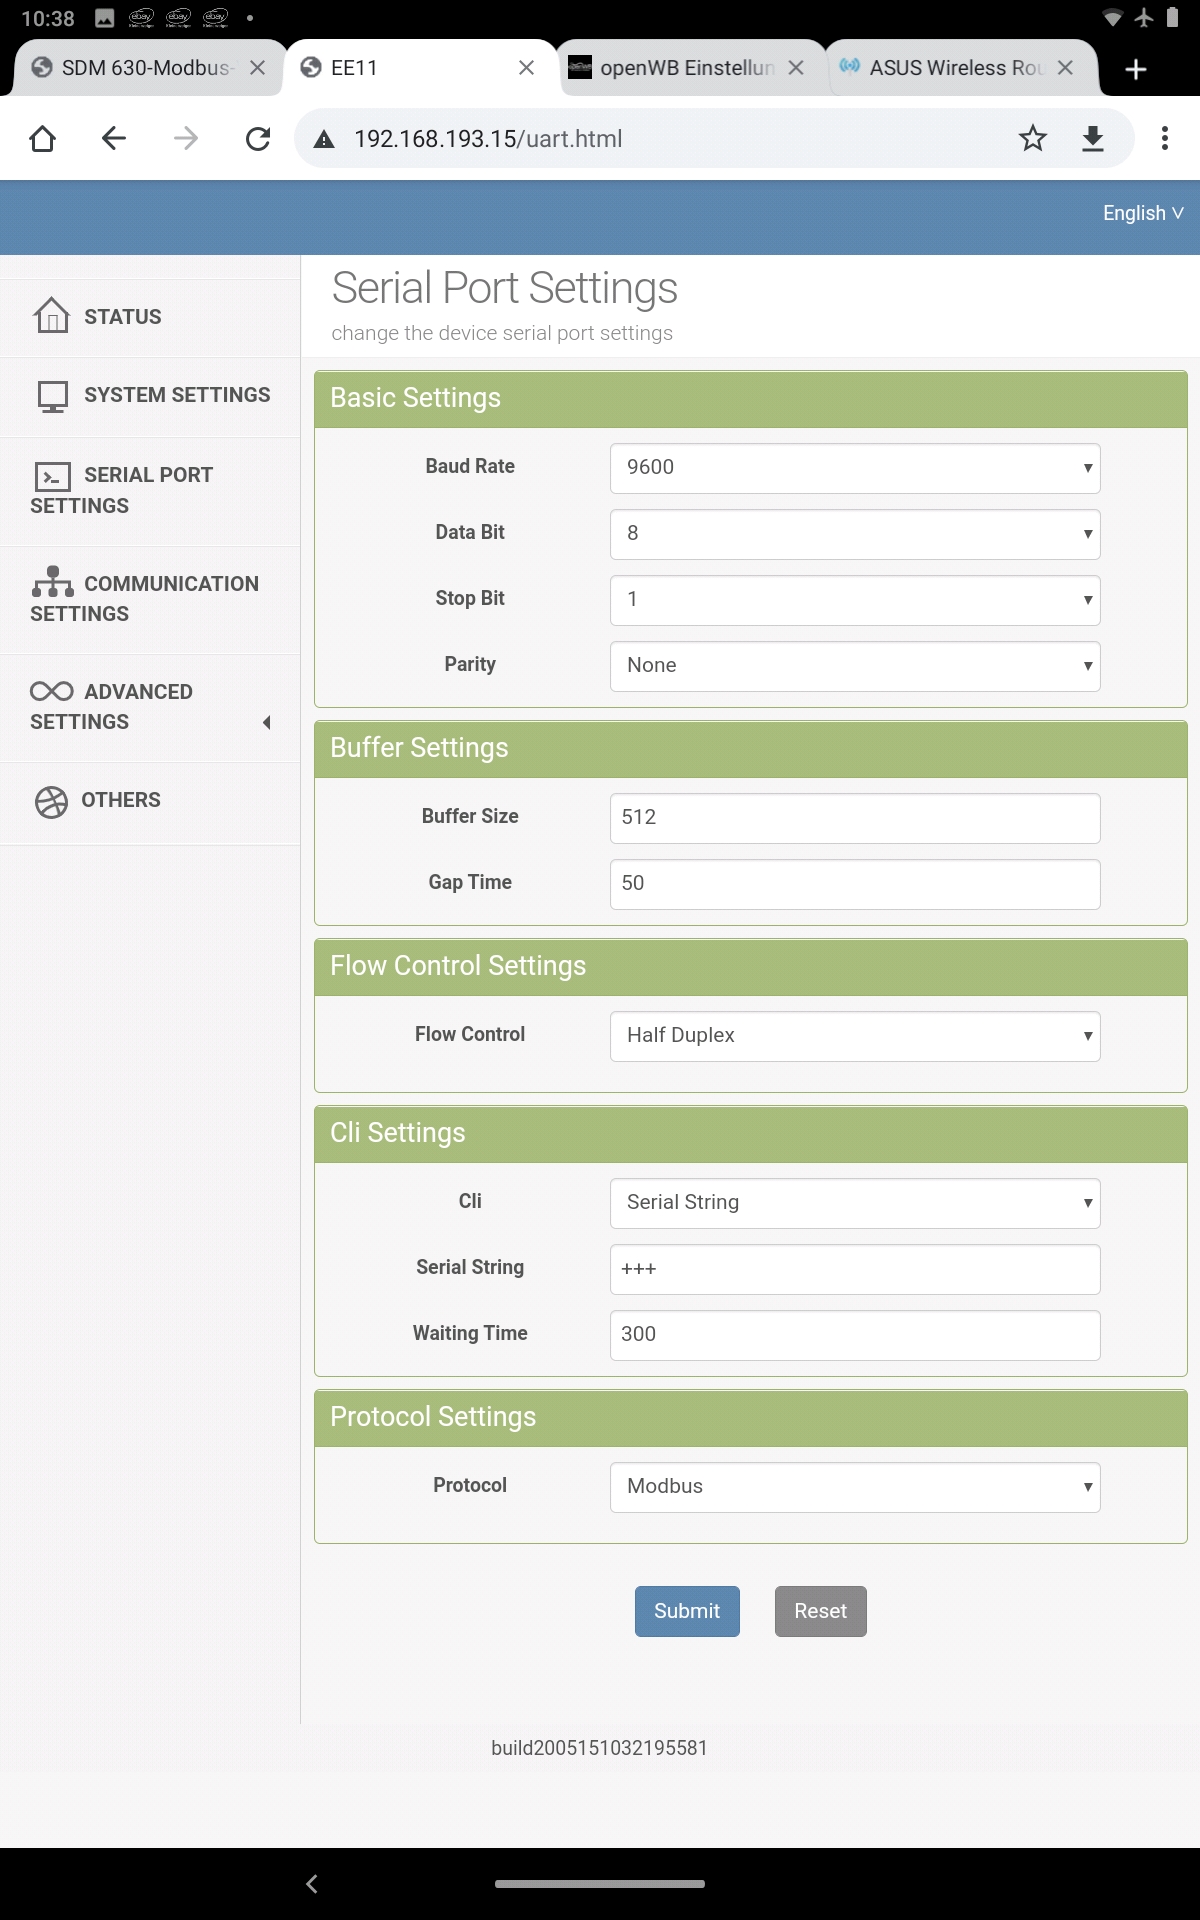Screen dimensions: 1200x1920
Task: Expand the Parity dropdown
Action: [x=855, y=666]
